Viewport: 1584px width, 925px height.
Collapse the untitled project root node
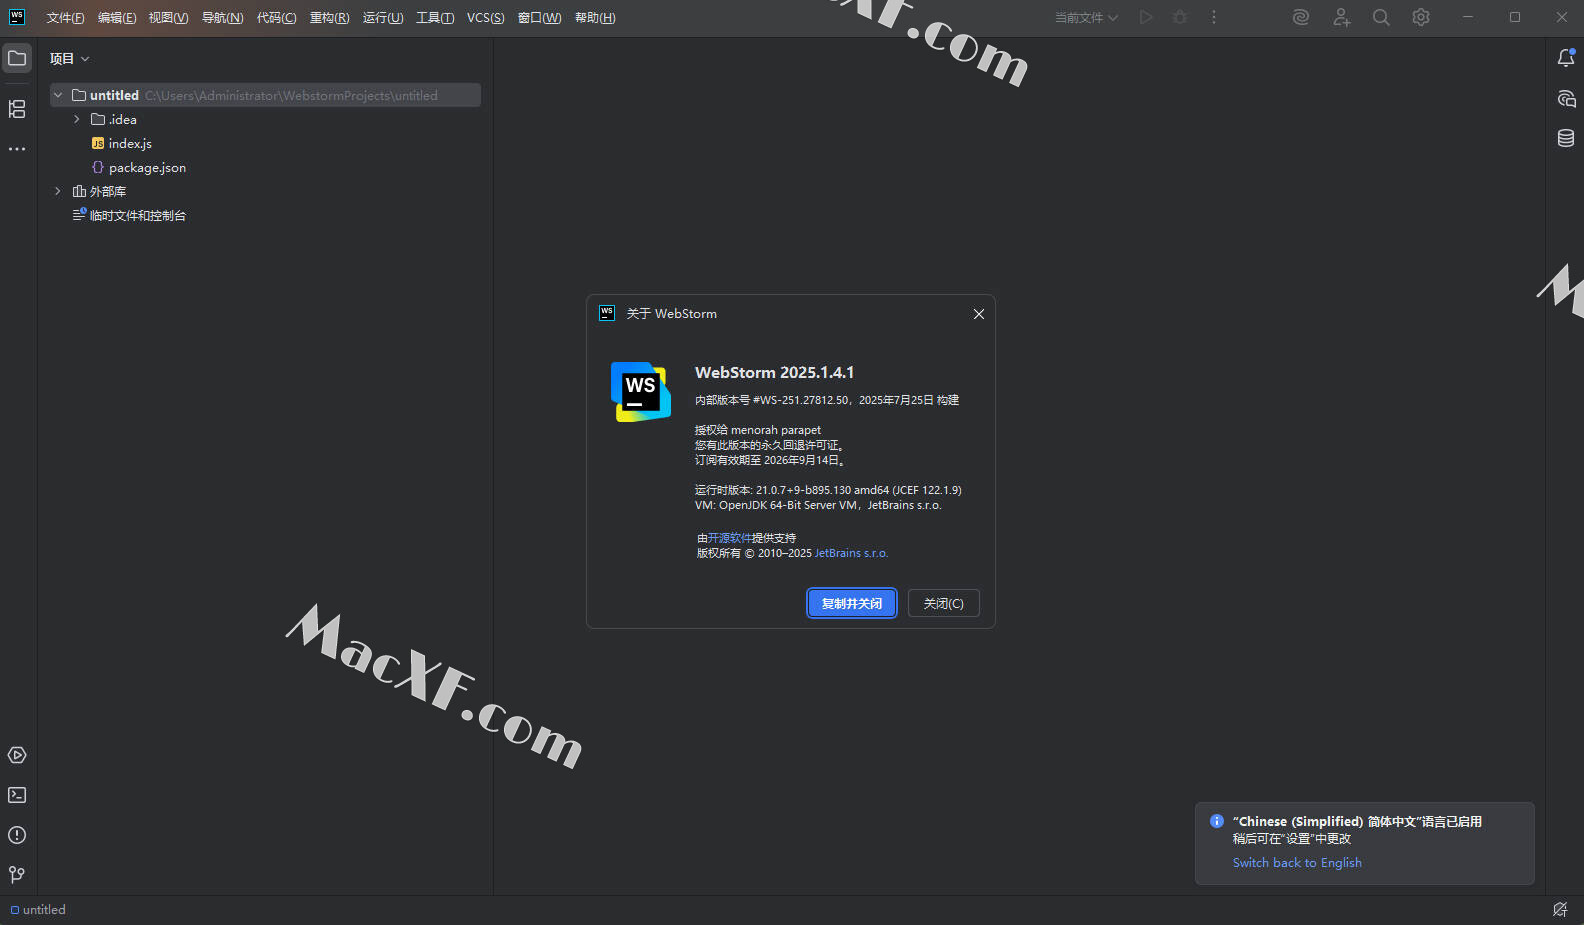(58, 95)
